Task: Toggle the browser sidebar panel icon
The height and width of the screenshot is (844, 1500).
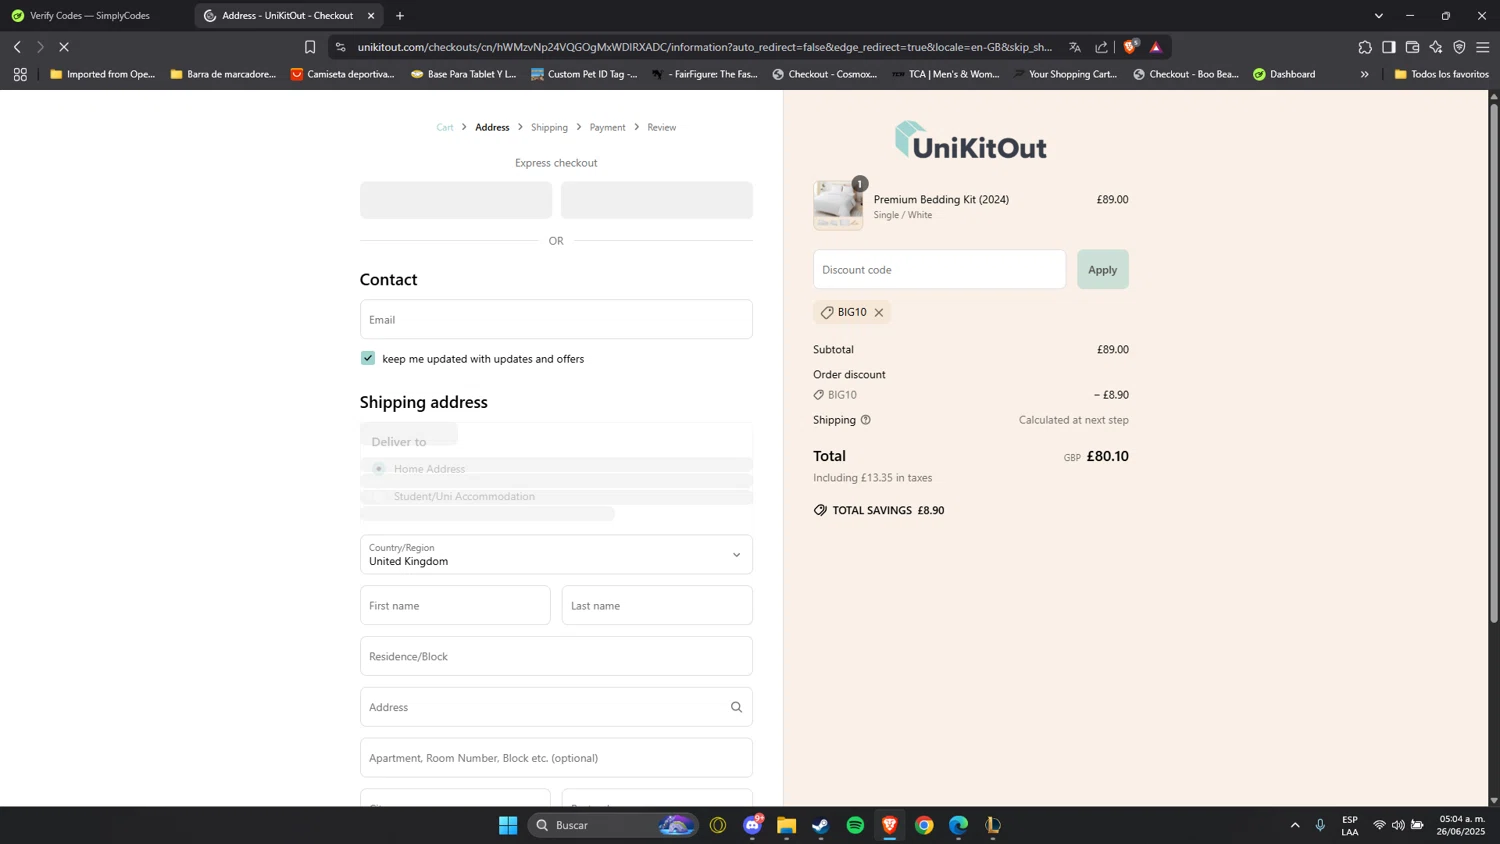Action: pyautogui.click(x=1389, y=47)
